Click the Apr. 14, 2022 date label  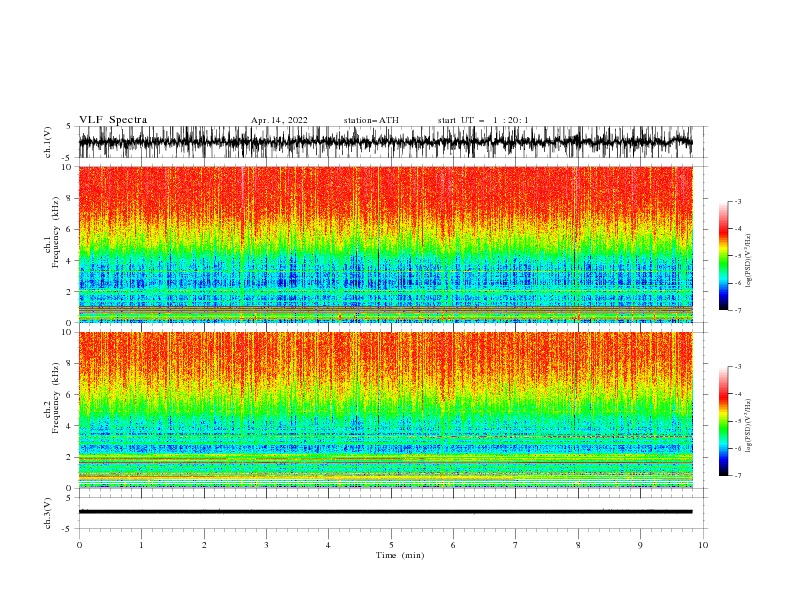pyautogui.click(x=279, y=120)
